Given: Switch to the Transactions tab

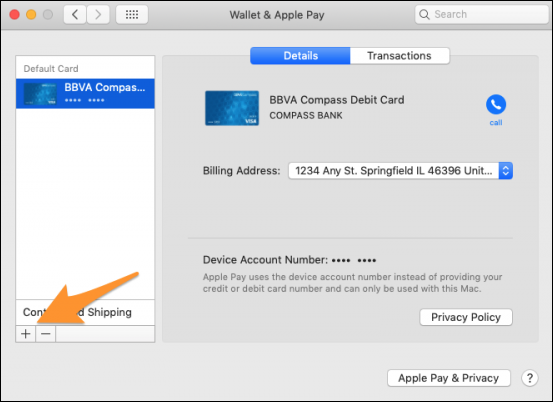Looking at the screenshot, I should 400,56.
